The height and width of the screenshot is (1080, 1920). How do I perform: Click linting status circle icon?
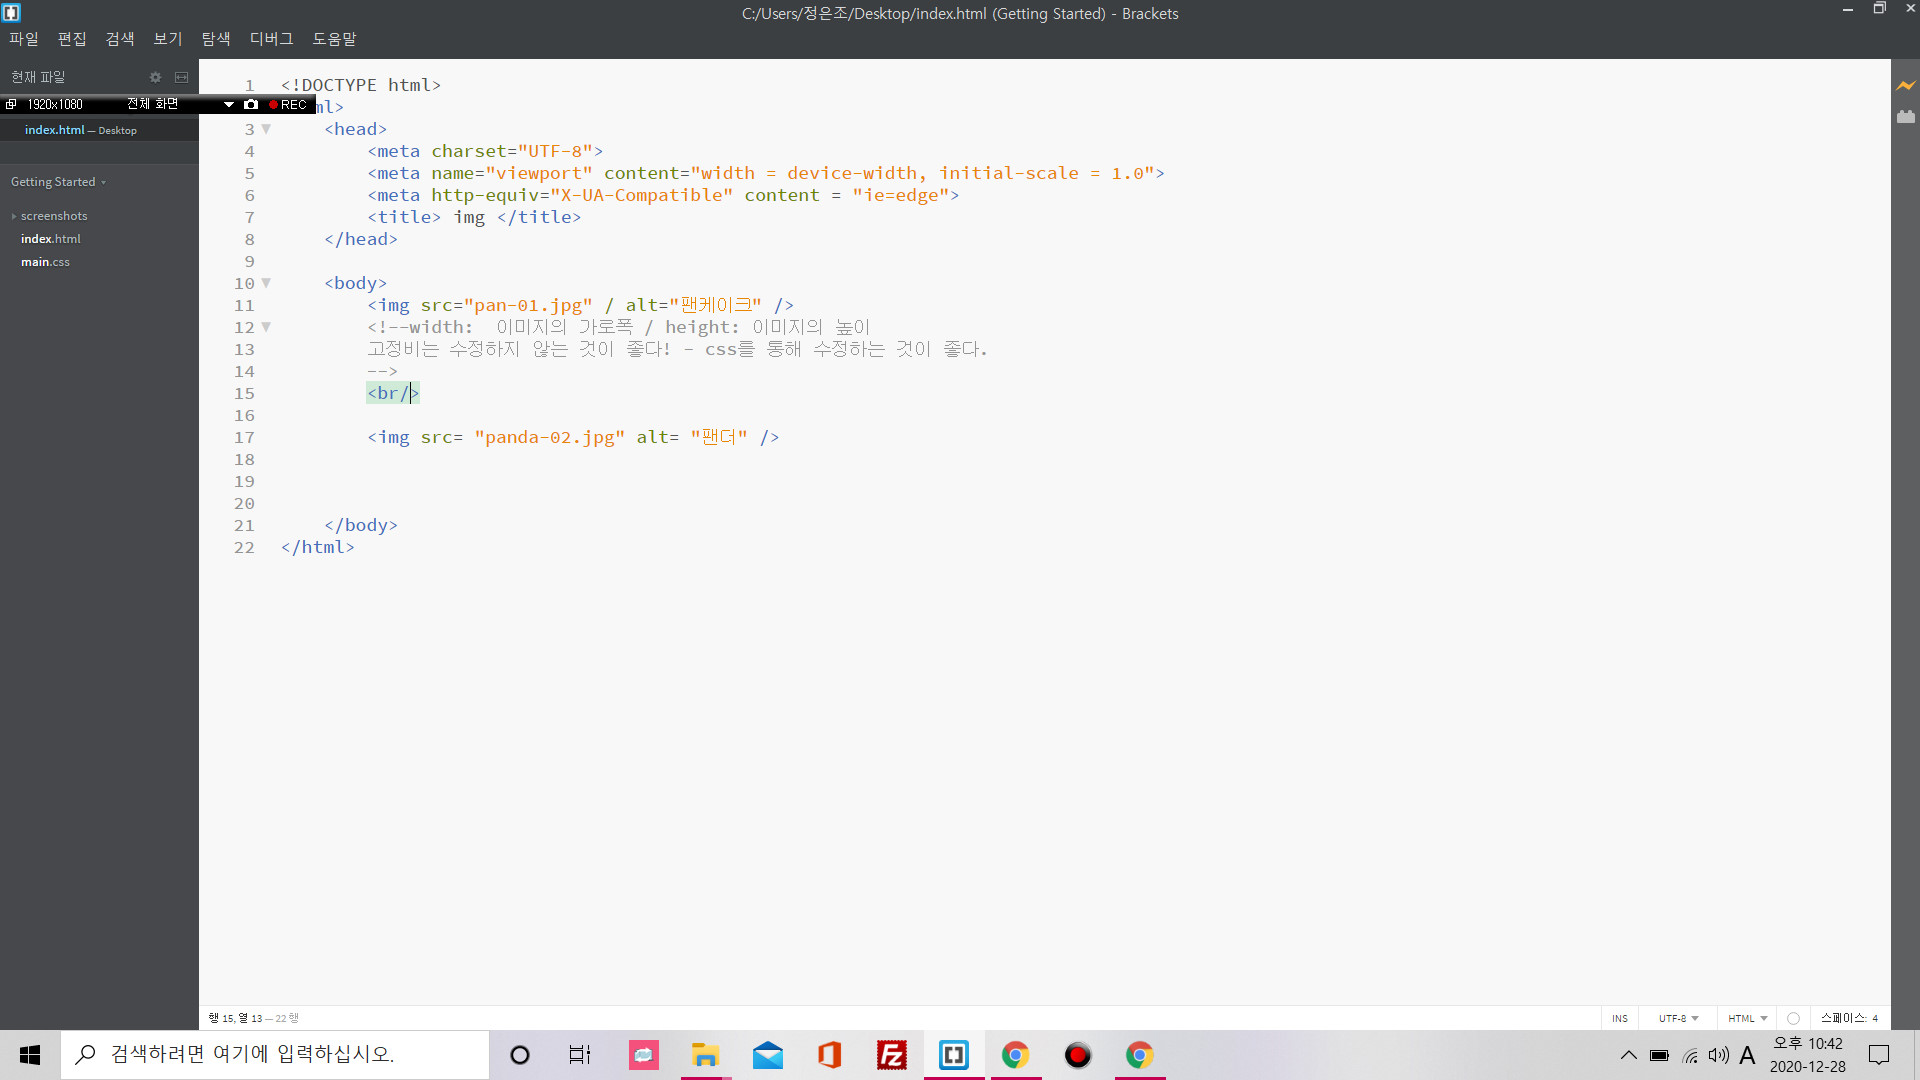pos(1793,1018)
